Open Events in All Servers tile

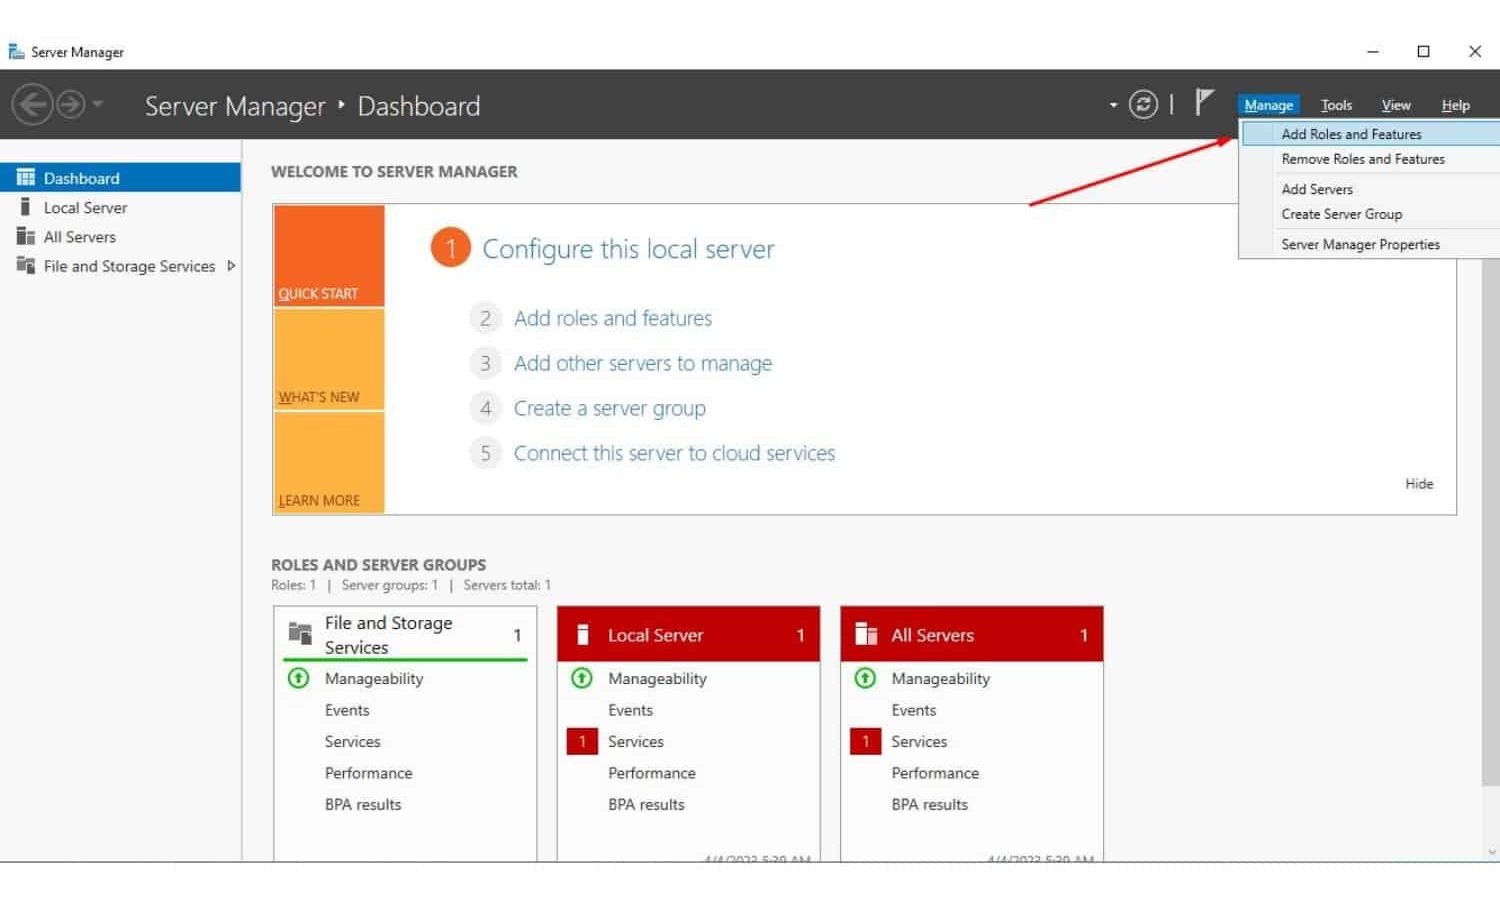click(914, 710)
